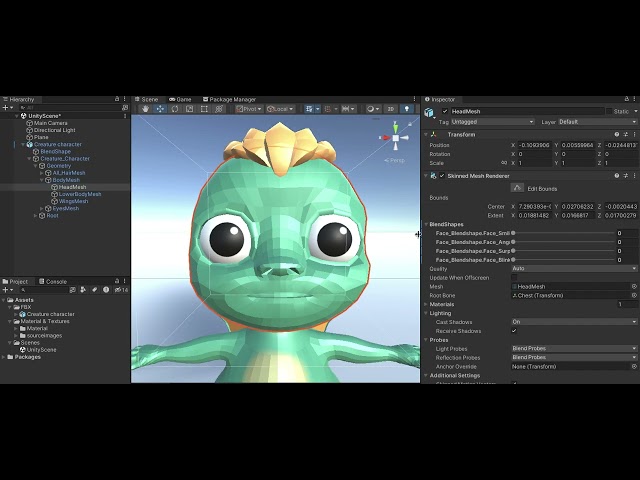This screenshot has height=480, width=640.
Task: Toggle perspective mode via Persp label
Action: pos(394,160)
